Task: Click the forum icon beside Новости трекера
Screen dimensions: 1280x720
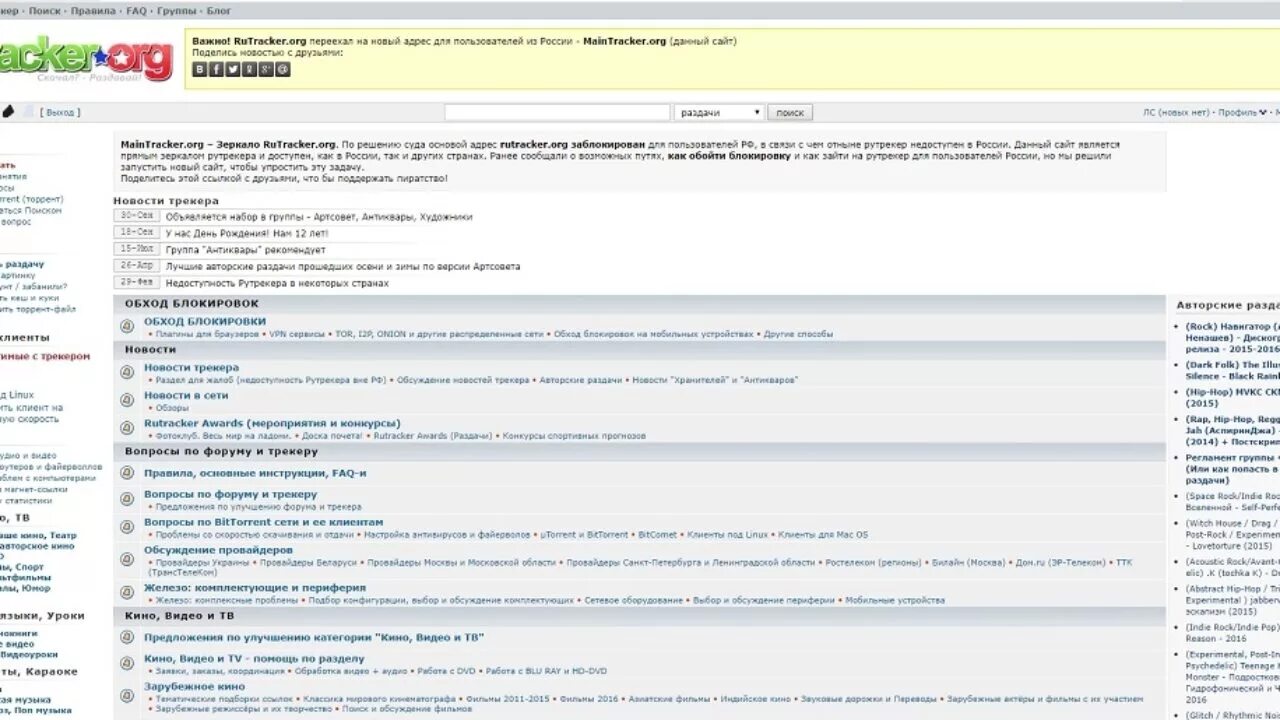Action: click(127, 373)
